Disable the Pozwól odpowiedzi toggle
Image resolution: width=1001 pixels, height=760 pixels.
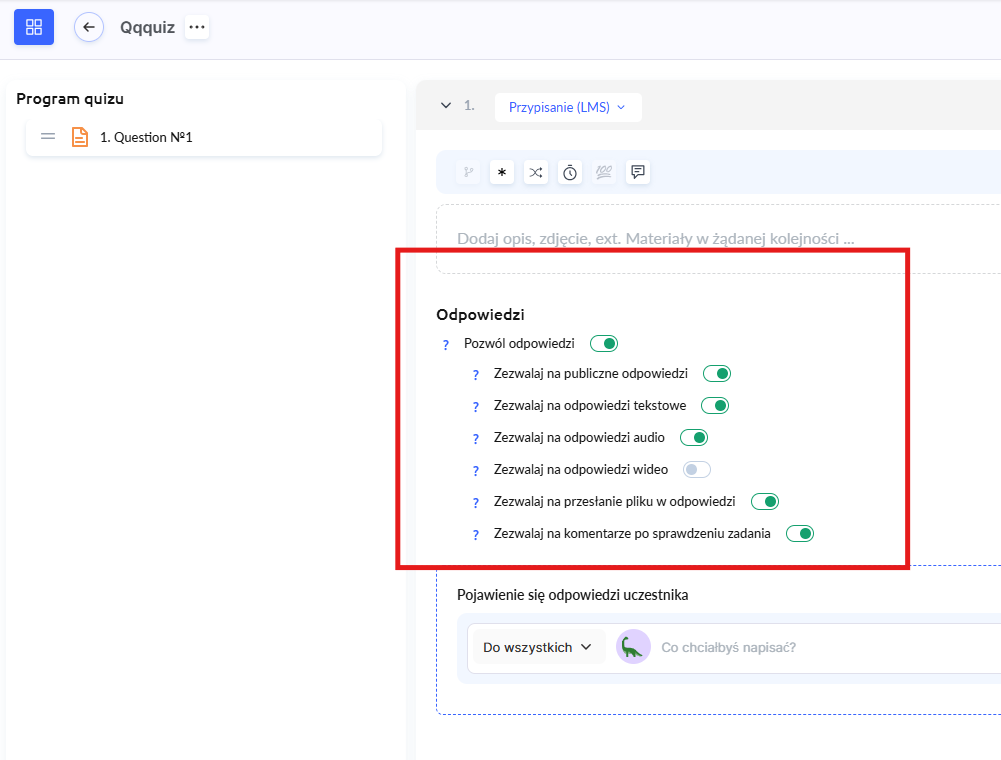click(x=604, y=344)
